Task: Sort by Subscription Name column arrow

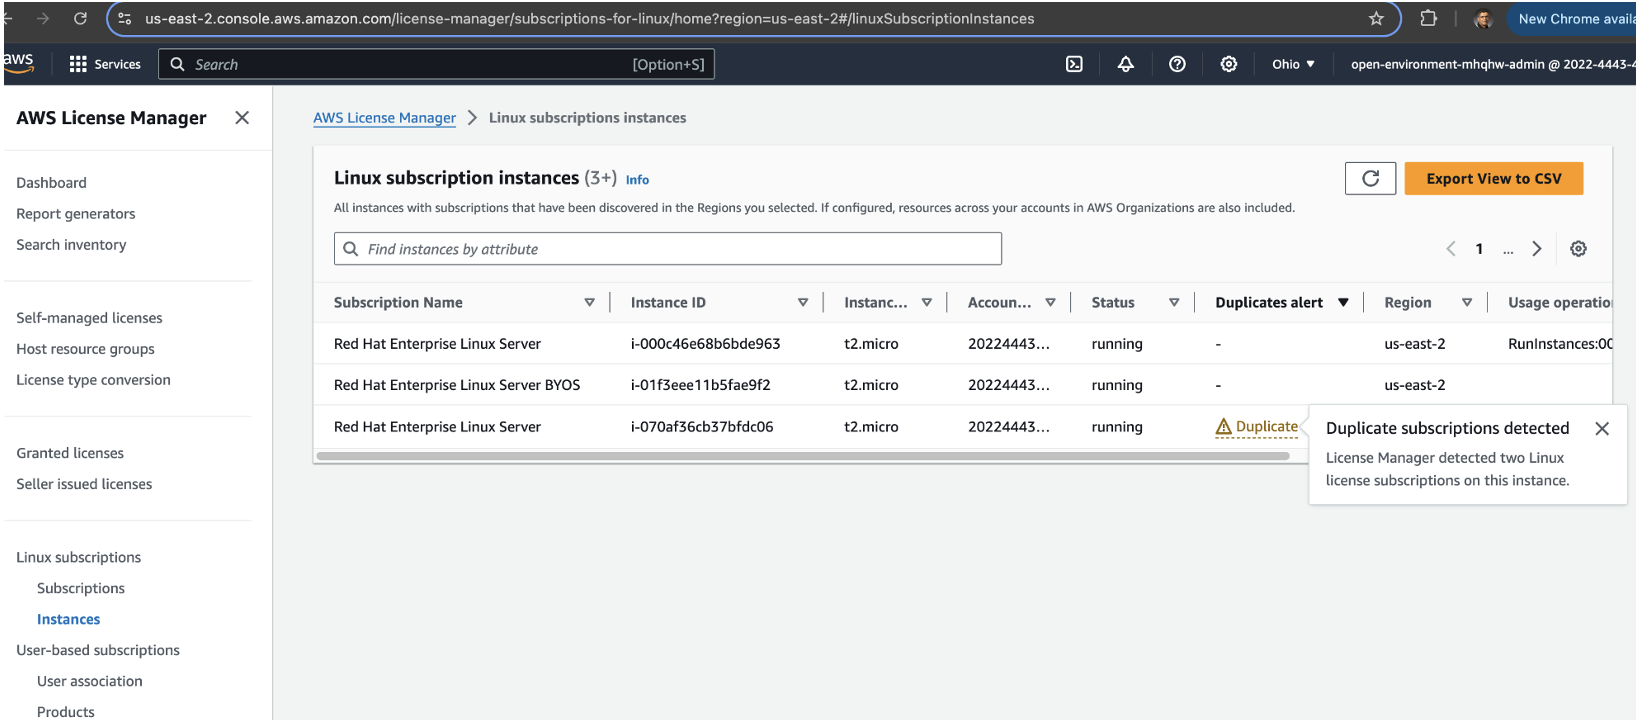Action: click(589, 302)
